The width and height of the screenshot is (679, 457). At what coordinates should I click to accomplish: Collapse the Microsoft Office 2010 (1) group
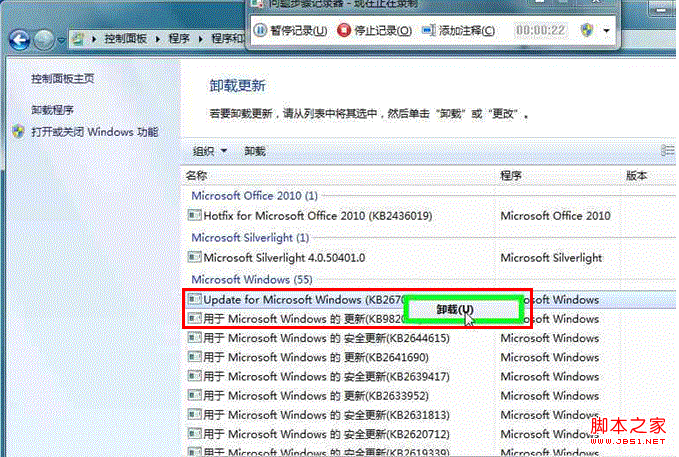click(x=255, y=195)
